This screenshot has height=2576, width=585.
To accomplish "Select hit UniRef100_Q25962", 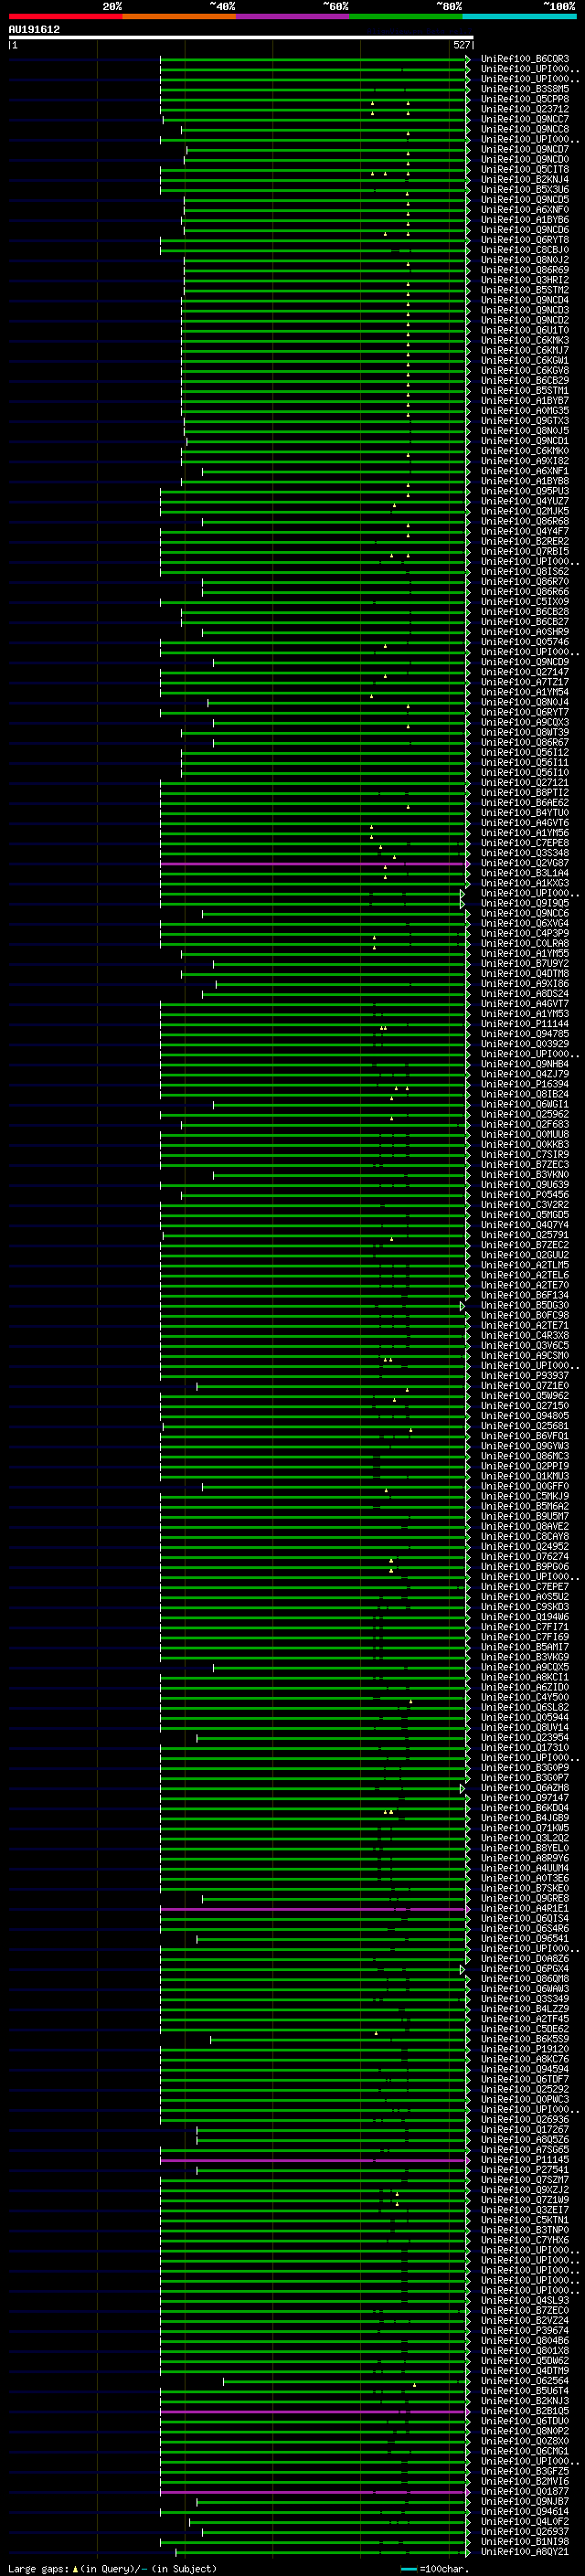I will click(x=525, y=1115).
